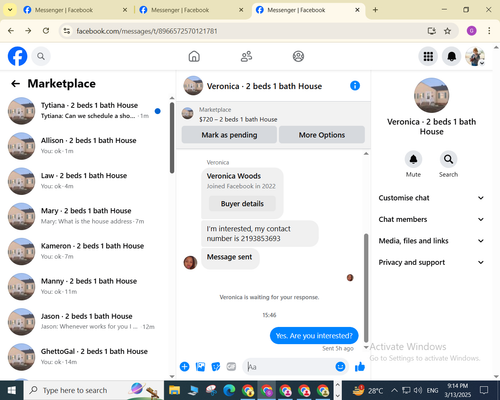Show hidden system tray icons
The height and width of the screenshot is (400, 500).
(x=394, y=390)
